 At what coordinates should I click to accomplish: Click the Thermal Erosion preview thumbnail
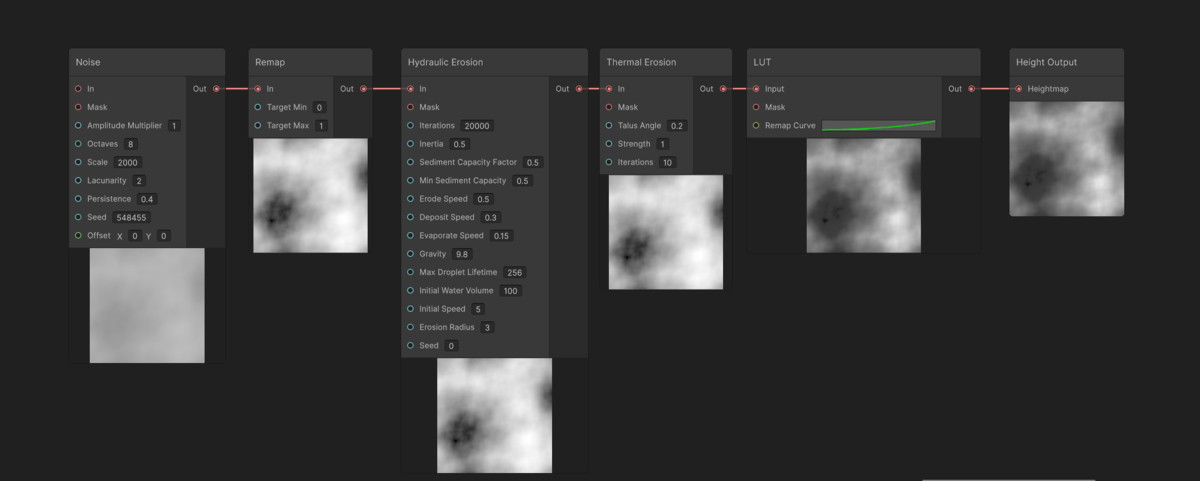coord(666,232)
